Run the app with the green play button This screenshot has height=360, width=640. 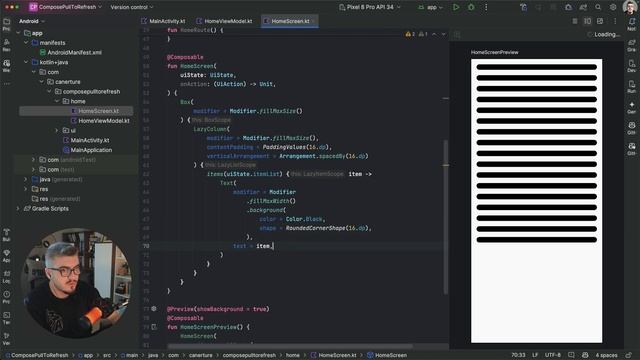coord(456,7)
